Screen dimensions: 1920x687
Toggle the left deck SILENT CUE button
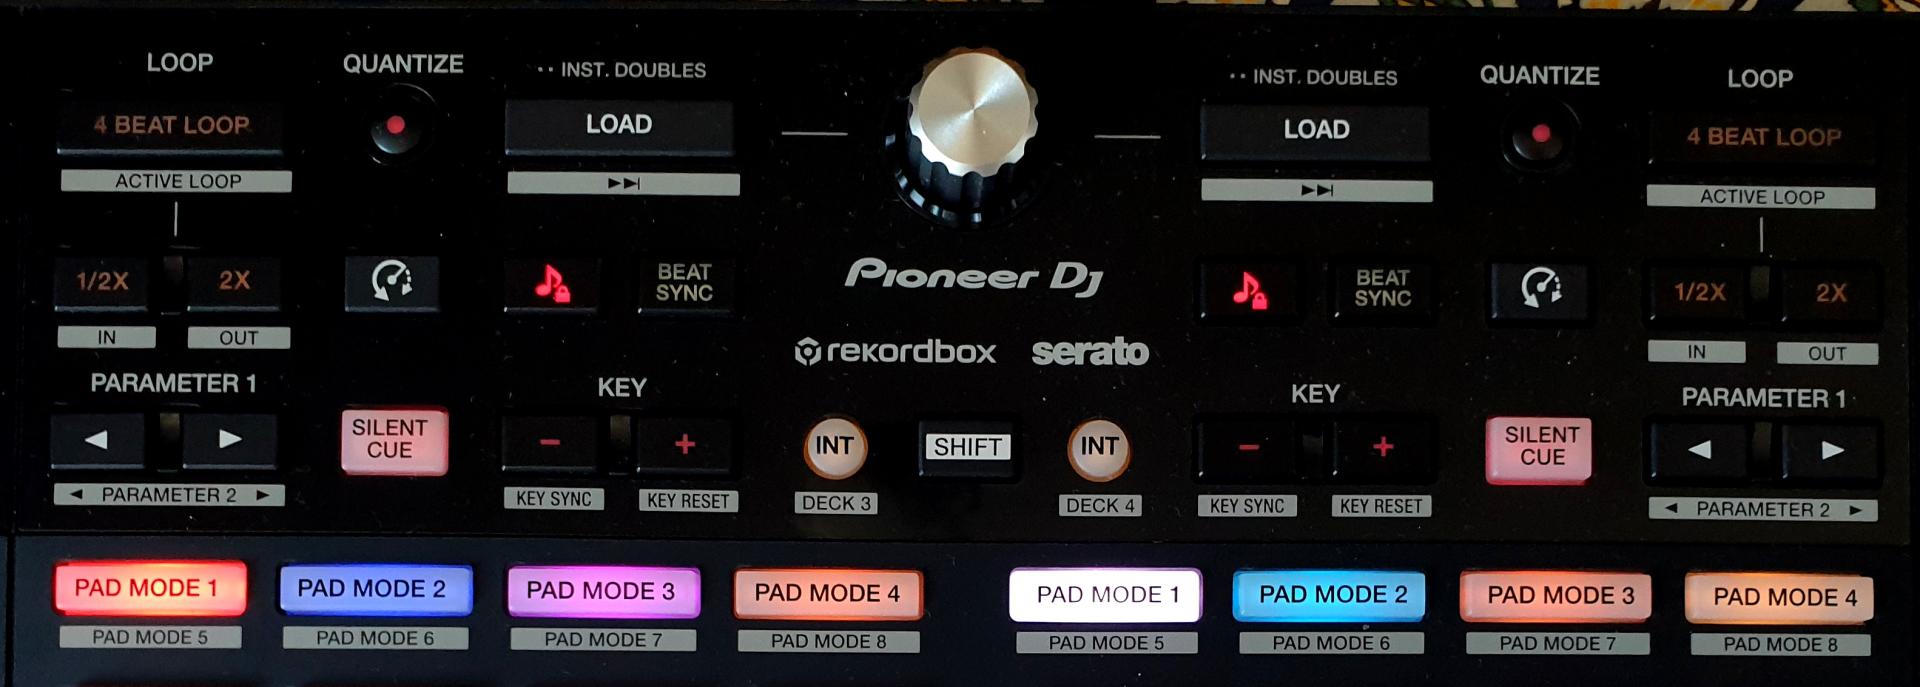[x=393, y=440]
